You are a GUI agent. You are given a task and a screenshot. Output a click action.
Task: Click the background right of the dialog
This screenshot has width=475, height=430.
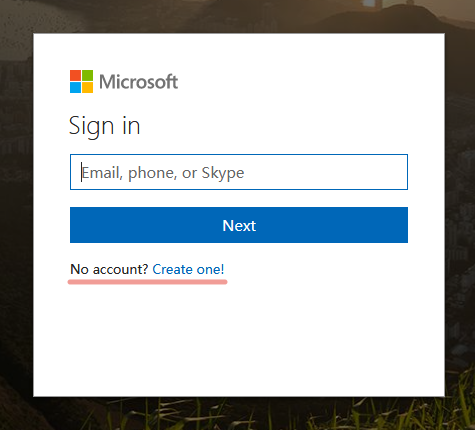coord(460,215)
